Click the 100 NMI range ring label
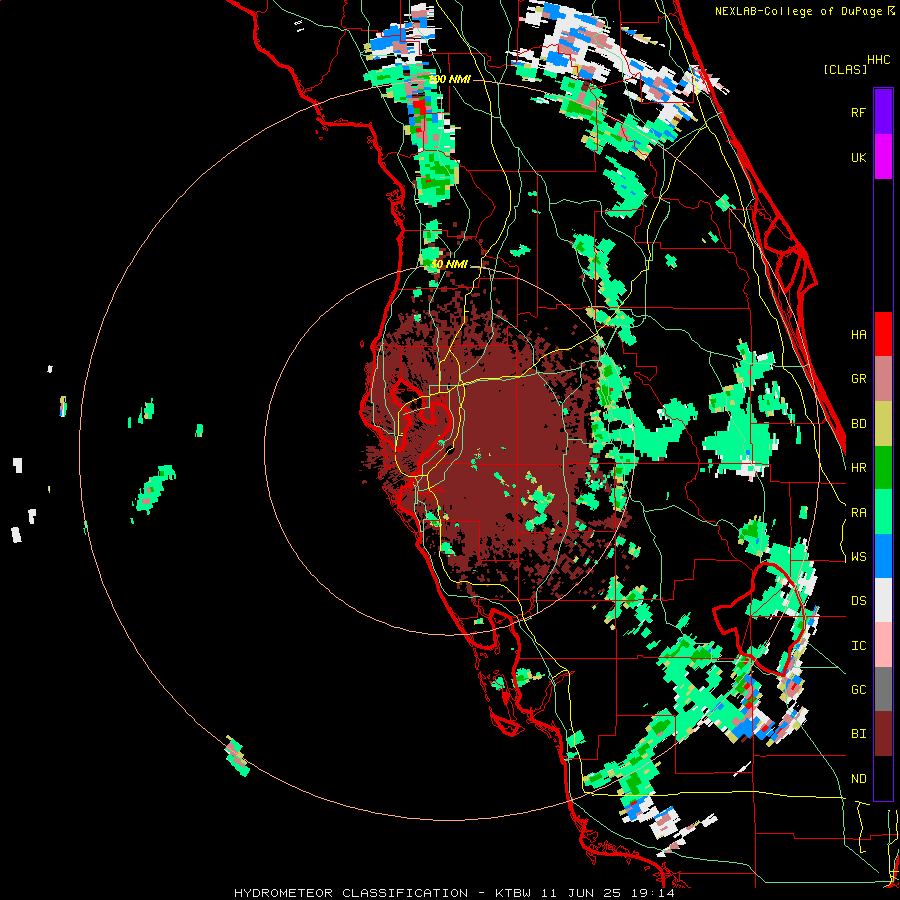The image size is (900, 900). pos(449,79)
